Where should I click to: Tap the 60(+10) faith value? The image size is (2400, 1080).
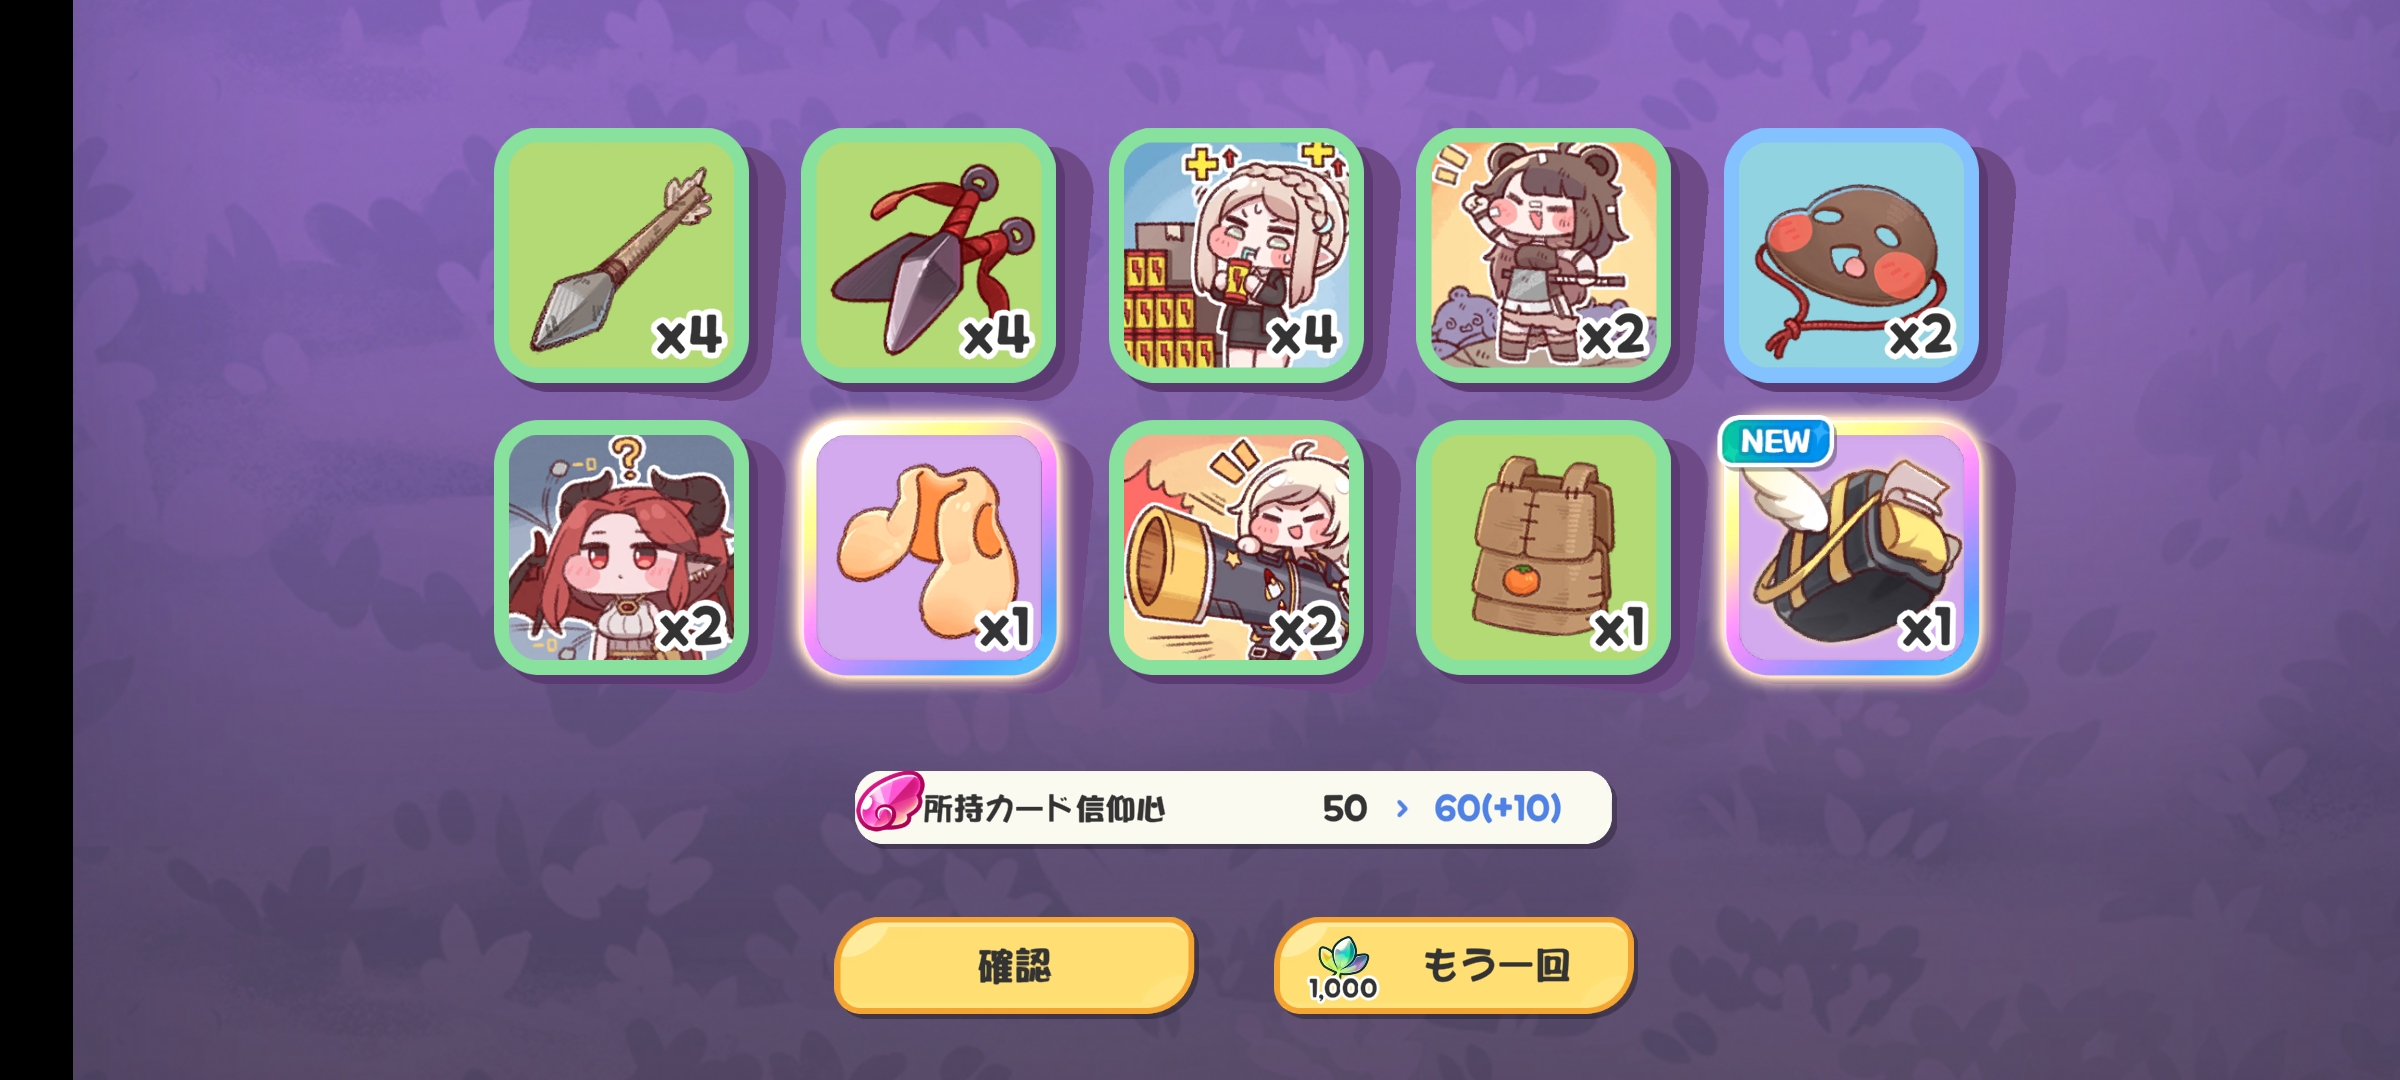tap(1497, 808)
